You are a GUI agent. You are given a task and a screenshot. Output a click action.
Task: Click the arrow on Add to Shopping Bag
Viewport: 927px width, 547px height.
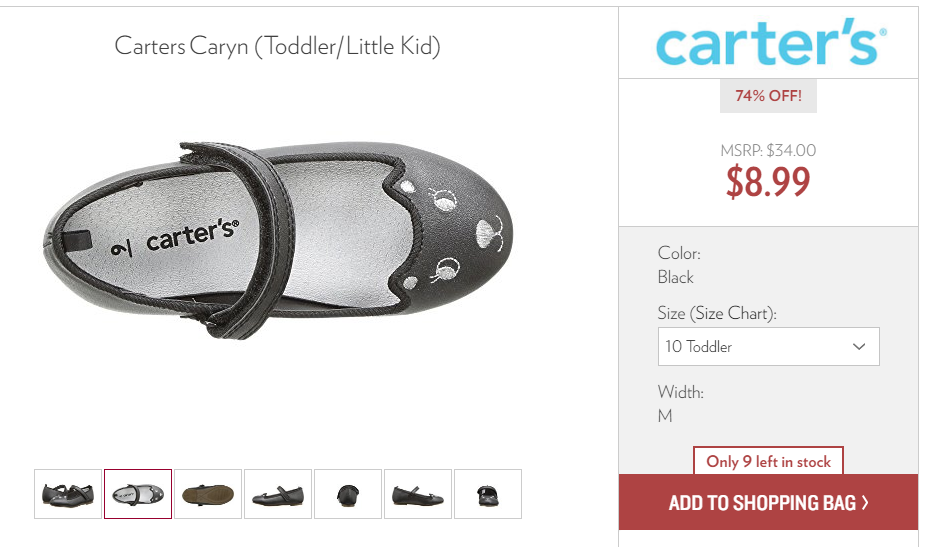pos(865,503)
